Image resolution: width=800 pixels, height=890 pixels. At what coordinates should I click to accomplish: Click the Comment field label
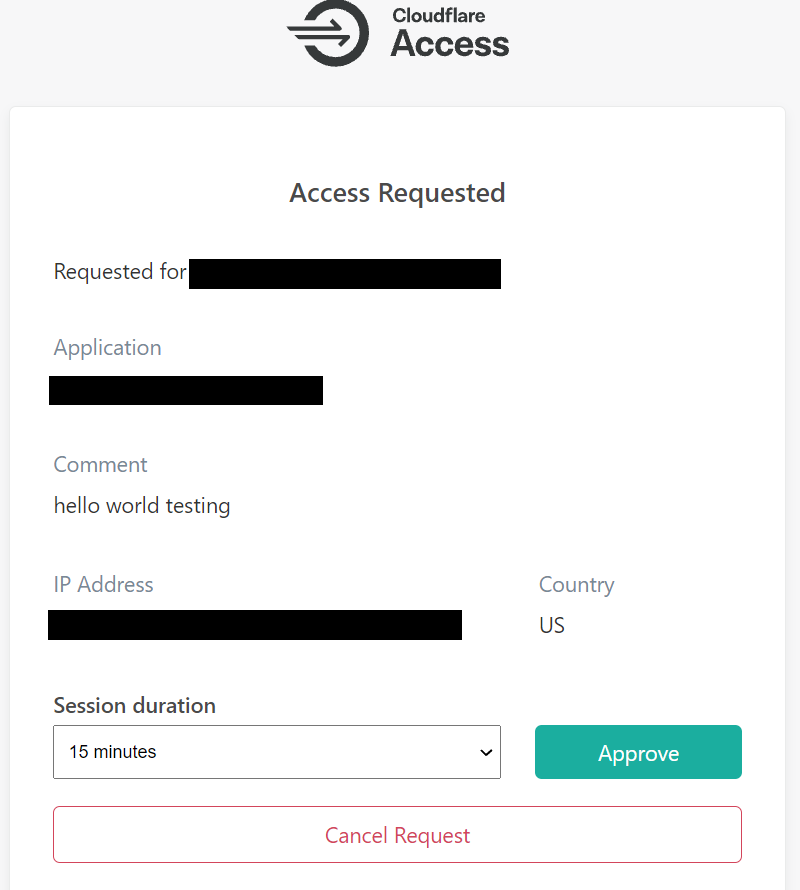click(x=100, y=464)
